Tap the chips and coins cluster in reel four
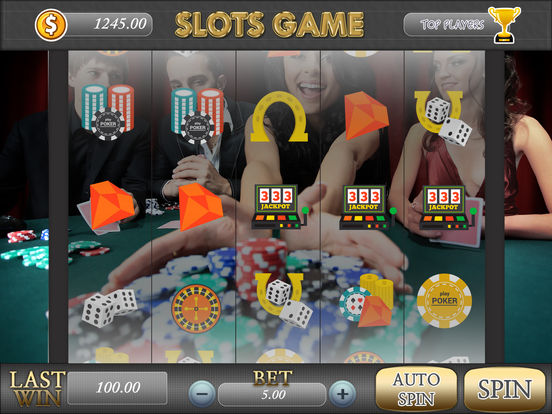The image size is (552, 414). pyautogui.click(x=366, y=300)
